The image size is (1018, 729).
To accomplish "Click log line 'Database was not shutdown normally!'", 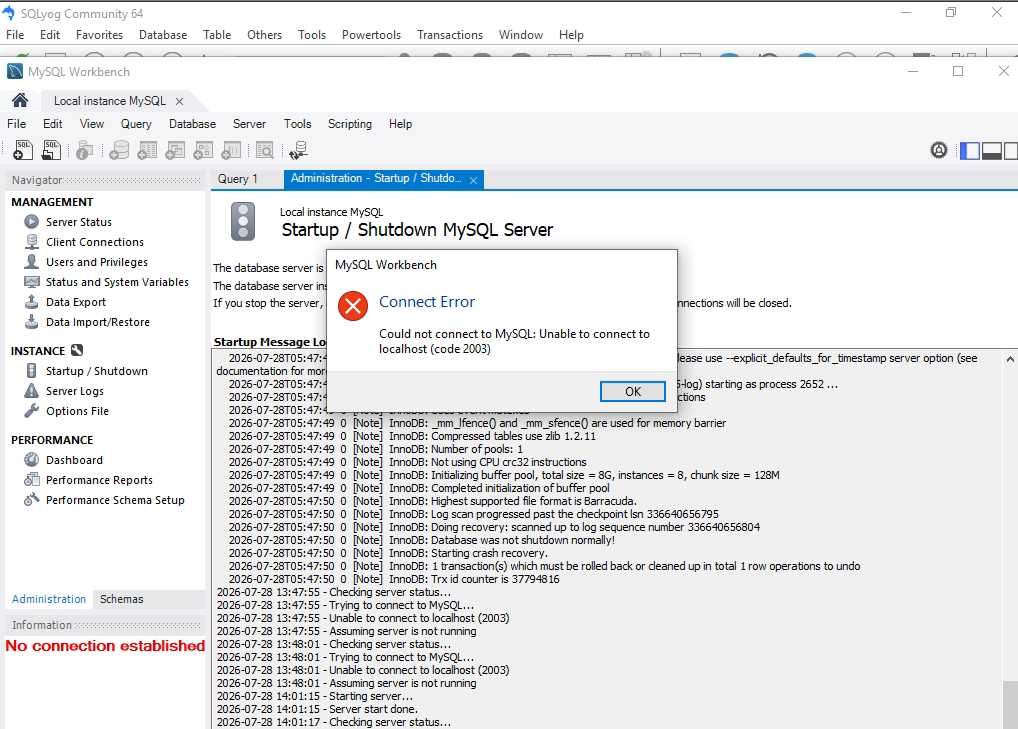I will pos(421,540).
